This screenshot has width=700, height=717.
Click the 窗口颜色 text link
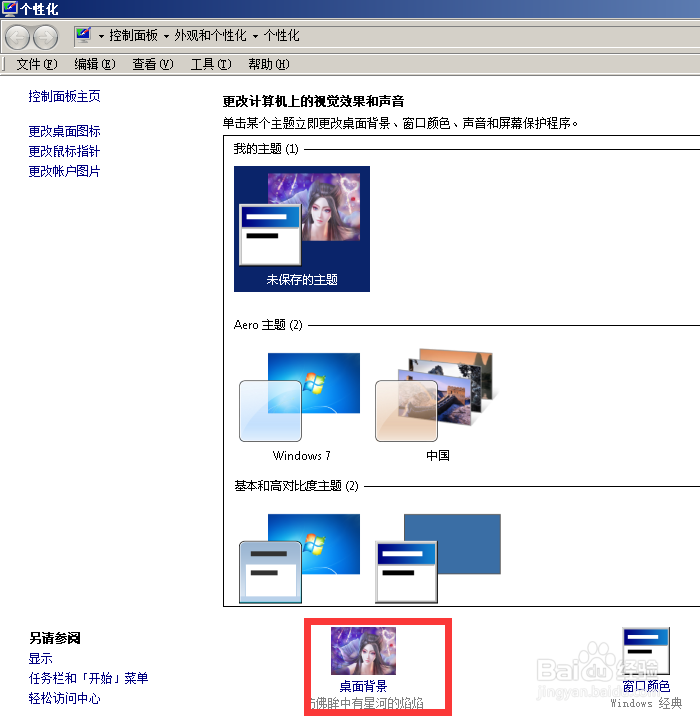click(x=646, y=686)
